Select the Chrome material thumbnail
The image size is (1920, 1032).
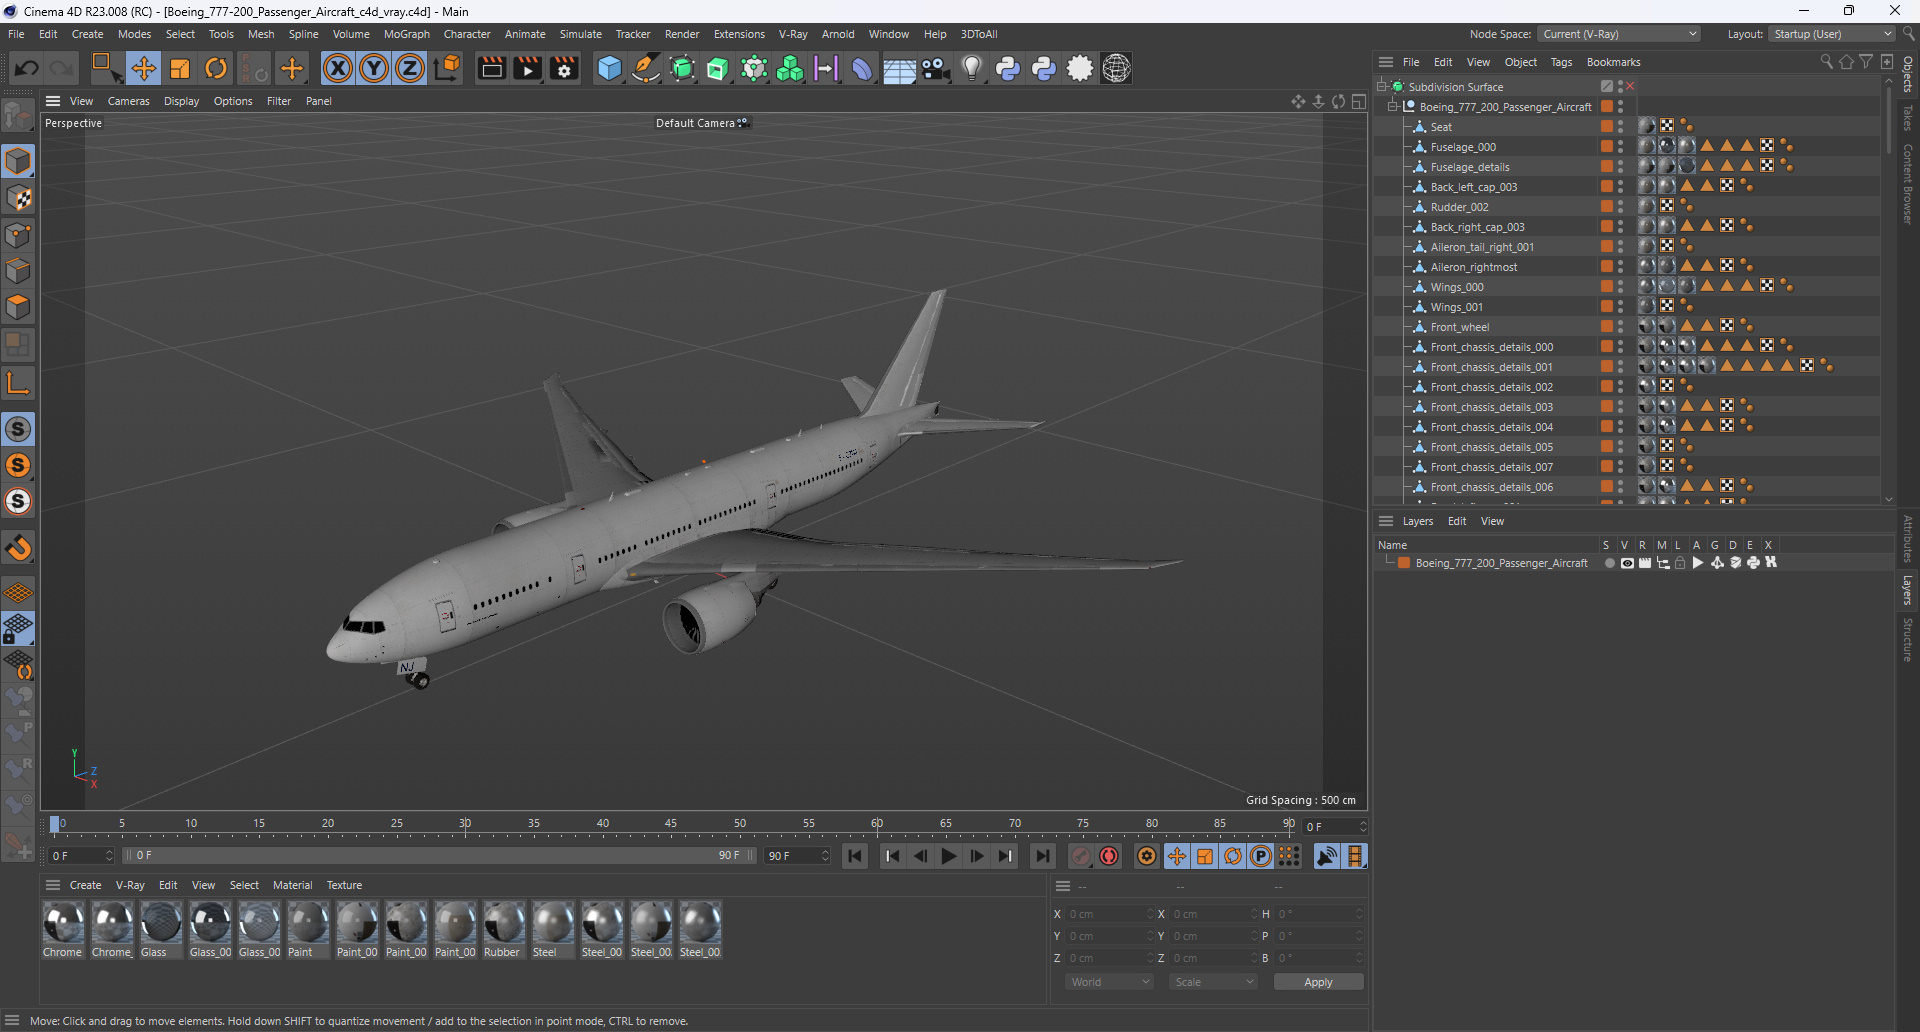tap(64, 923)
